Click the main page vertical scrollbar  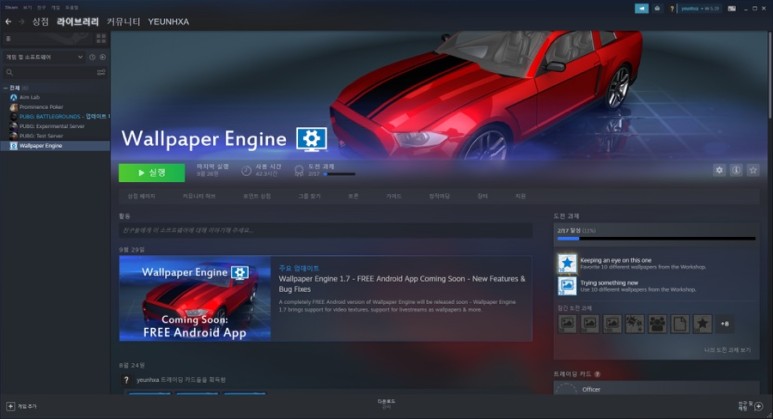pos(770,74)
